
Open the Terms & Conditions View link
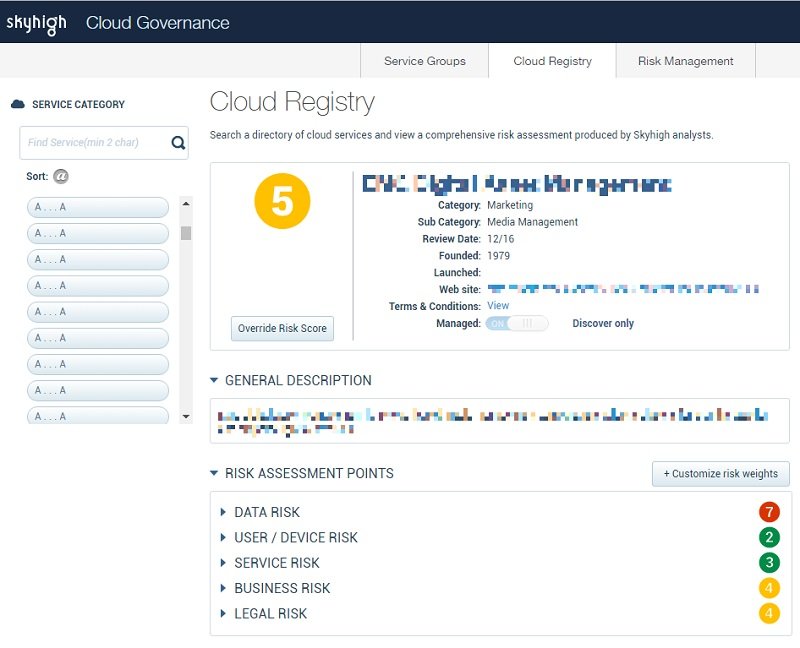[x=498, y=306]
